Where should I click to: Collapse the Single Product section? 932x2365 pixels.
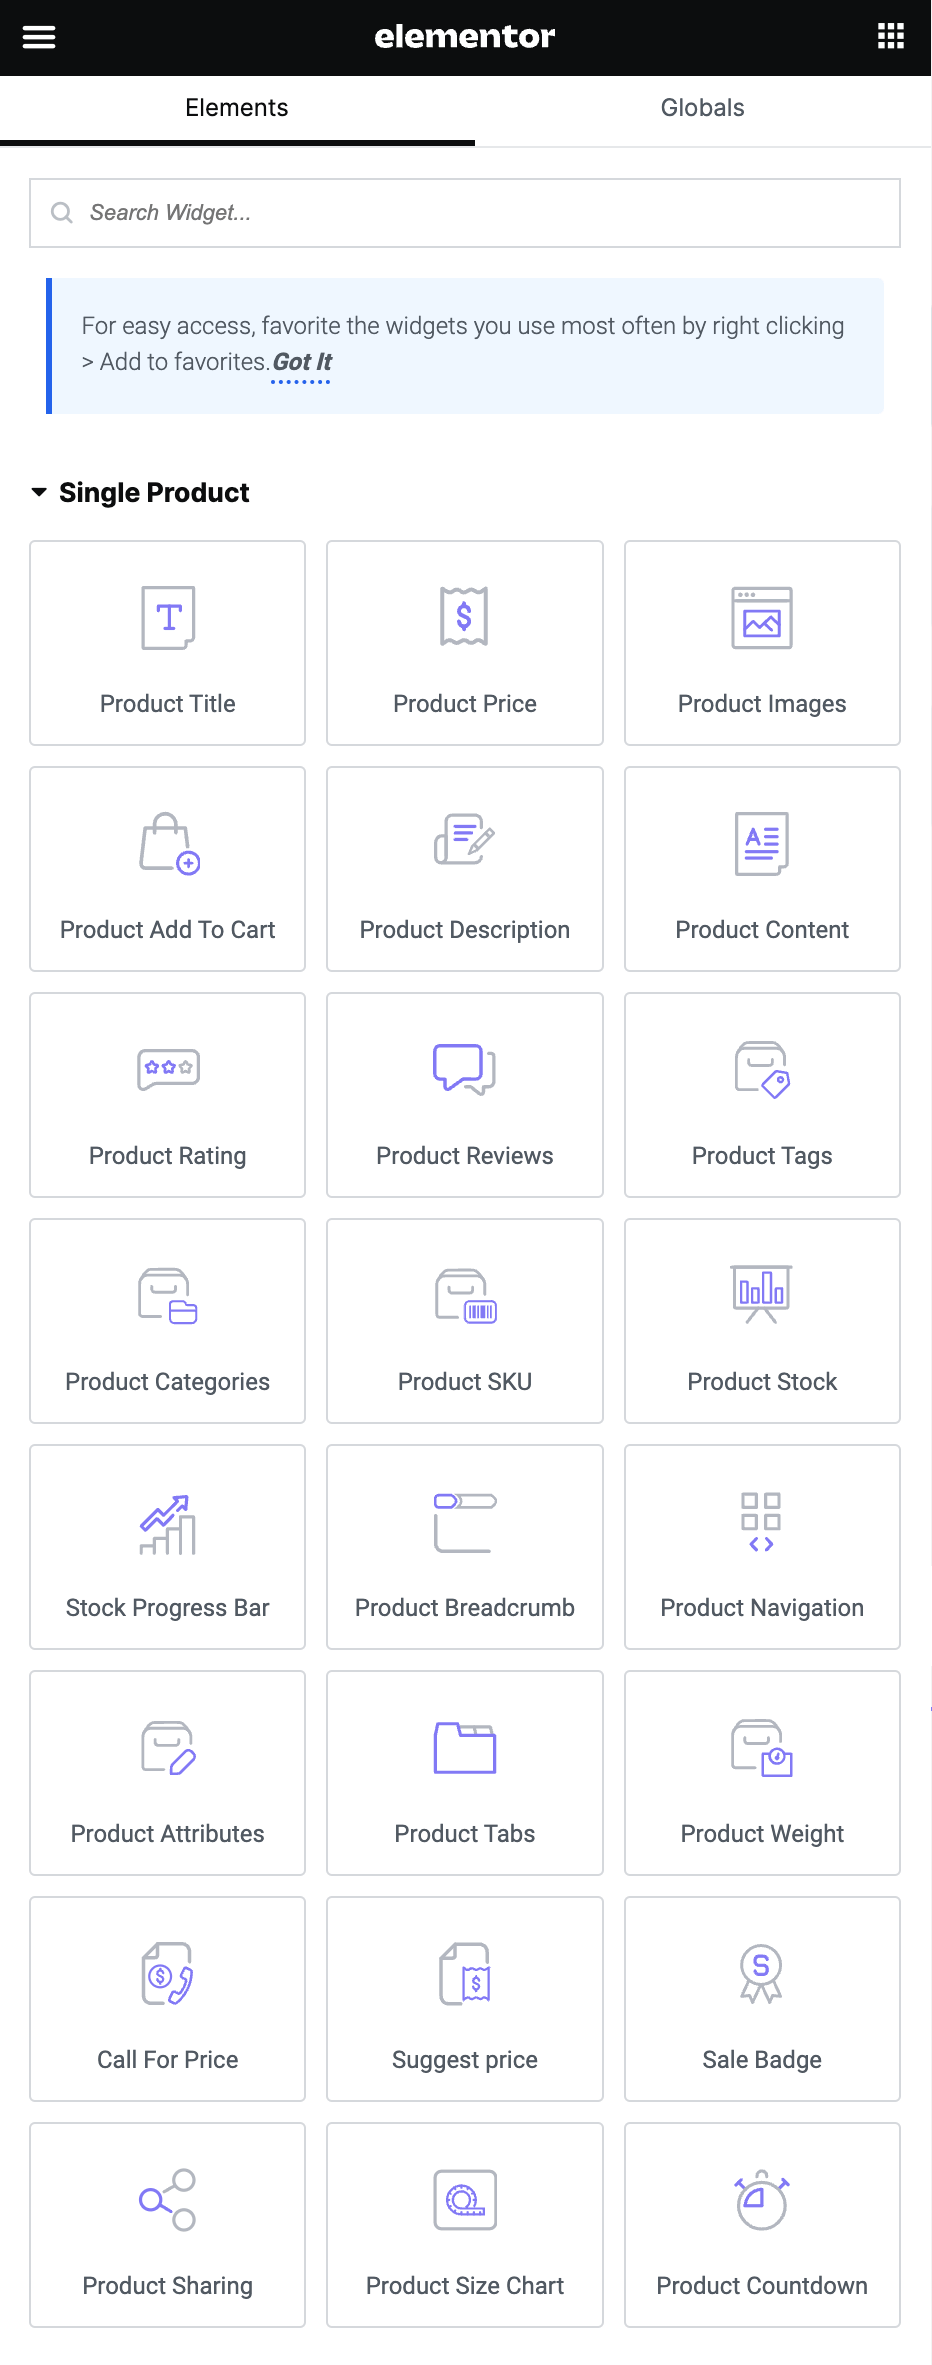[40, 492]
